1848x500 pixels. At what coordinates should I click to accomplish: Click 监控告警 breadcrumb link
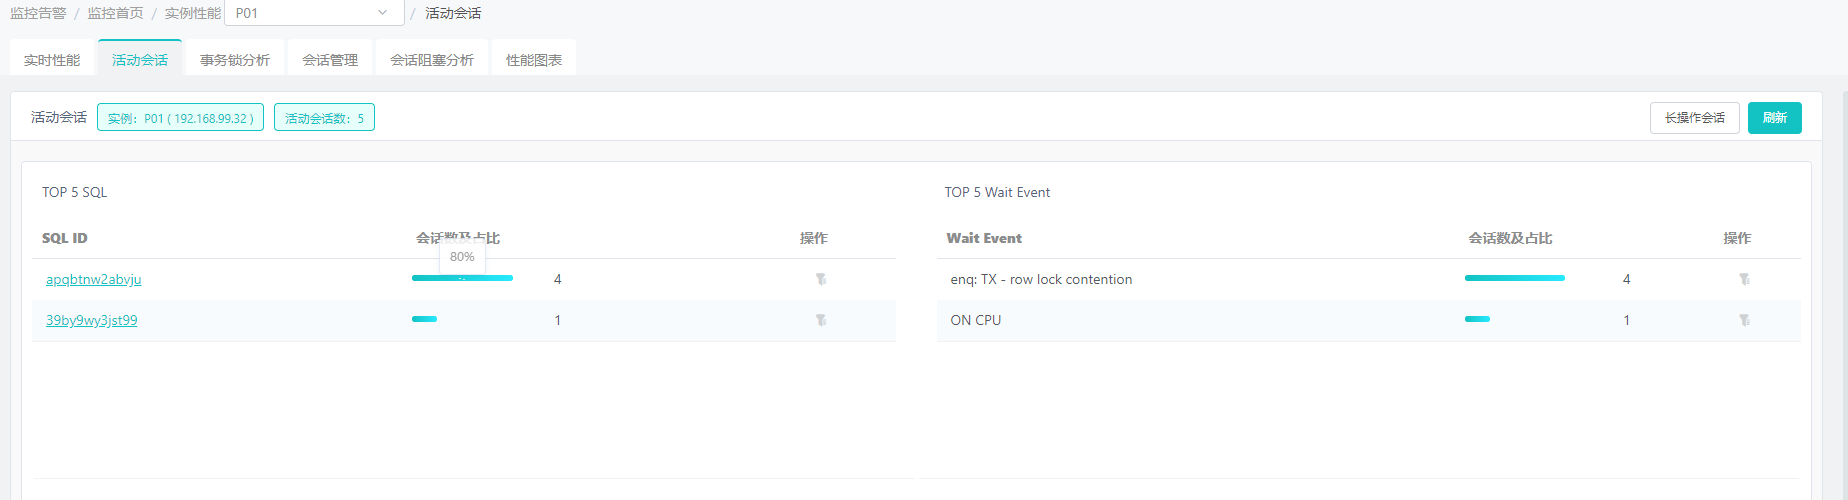click(x=38, y=13)
